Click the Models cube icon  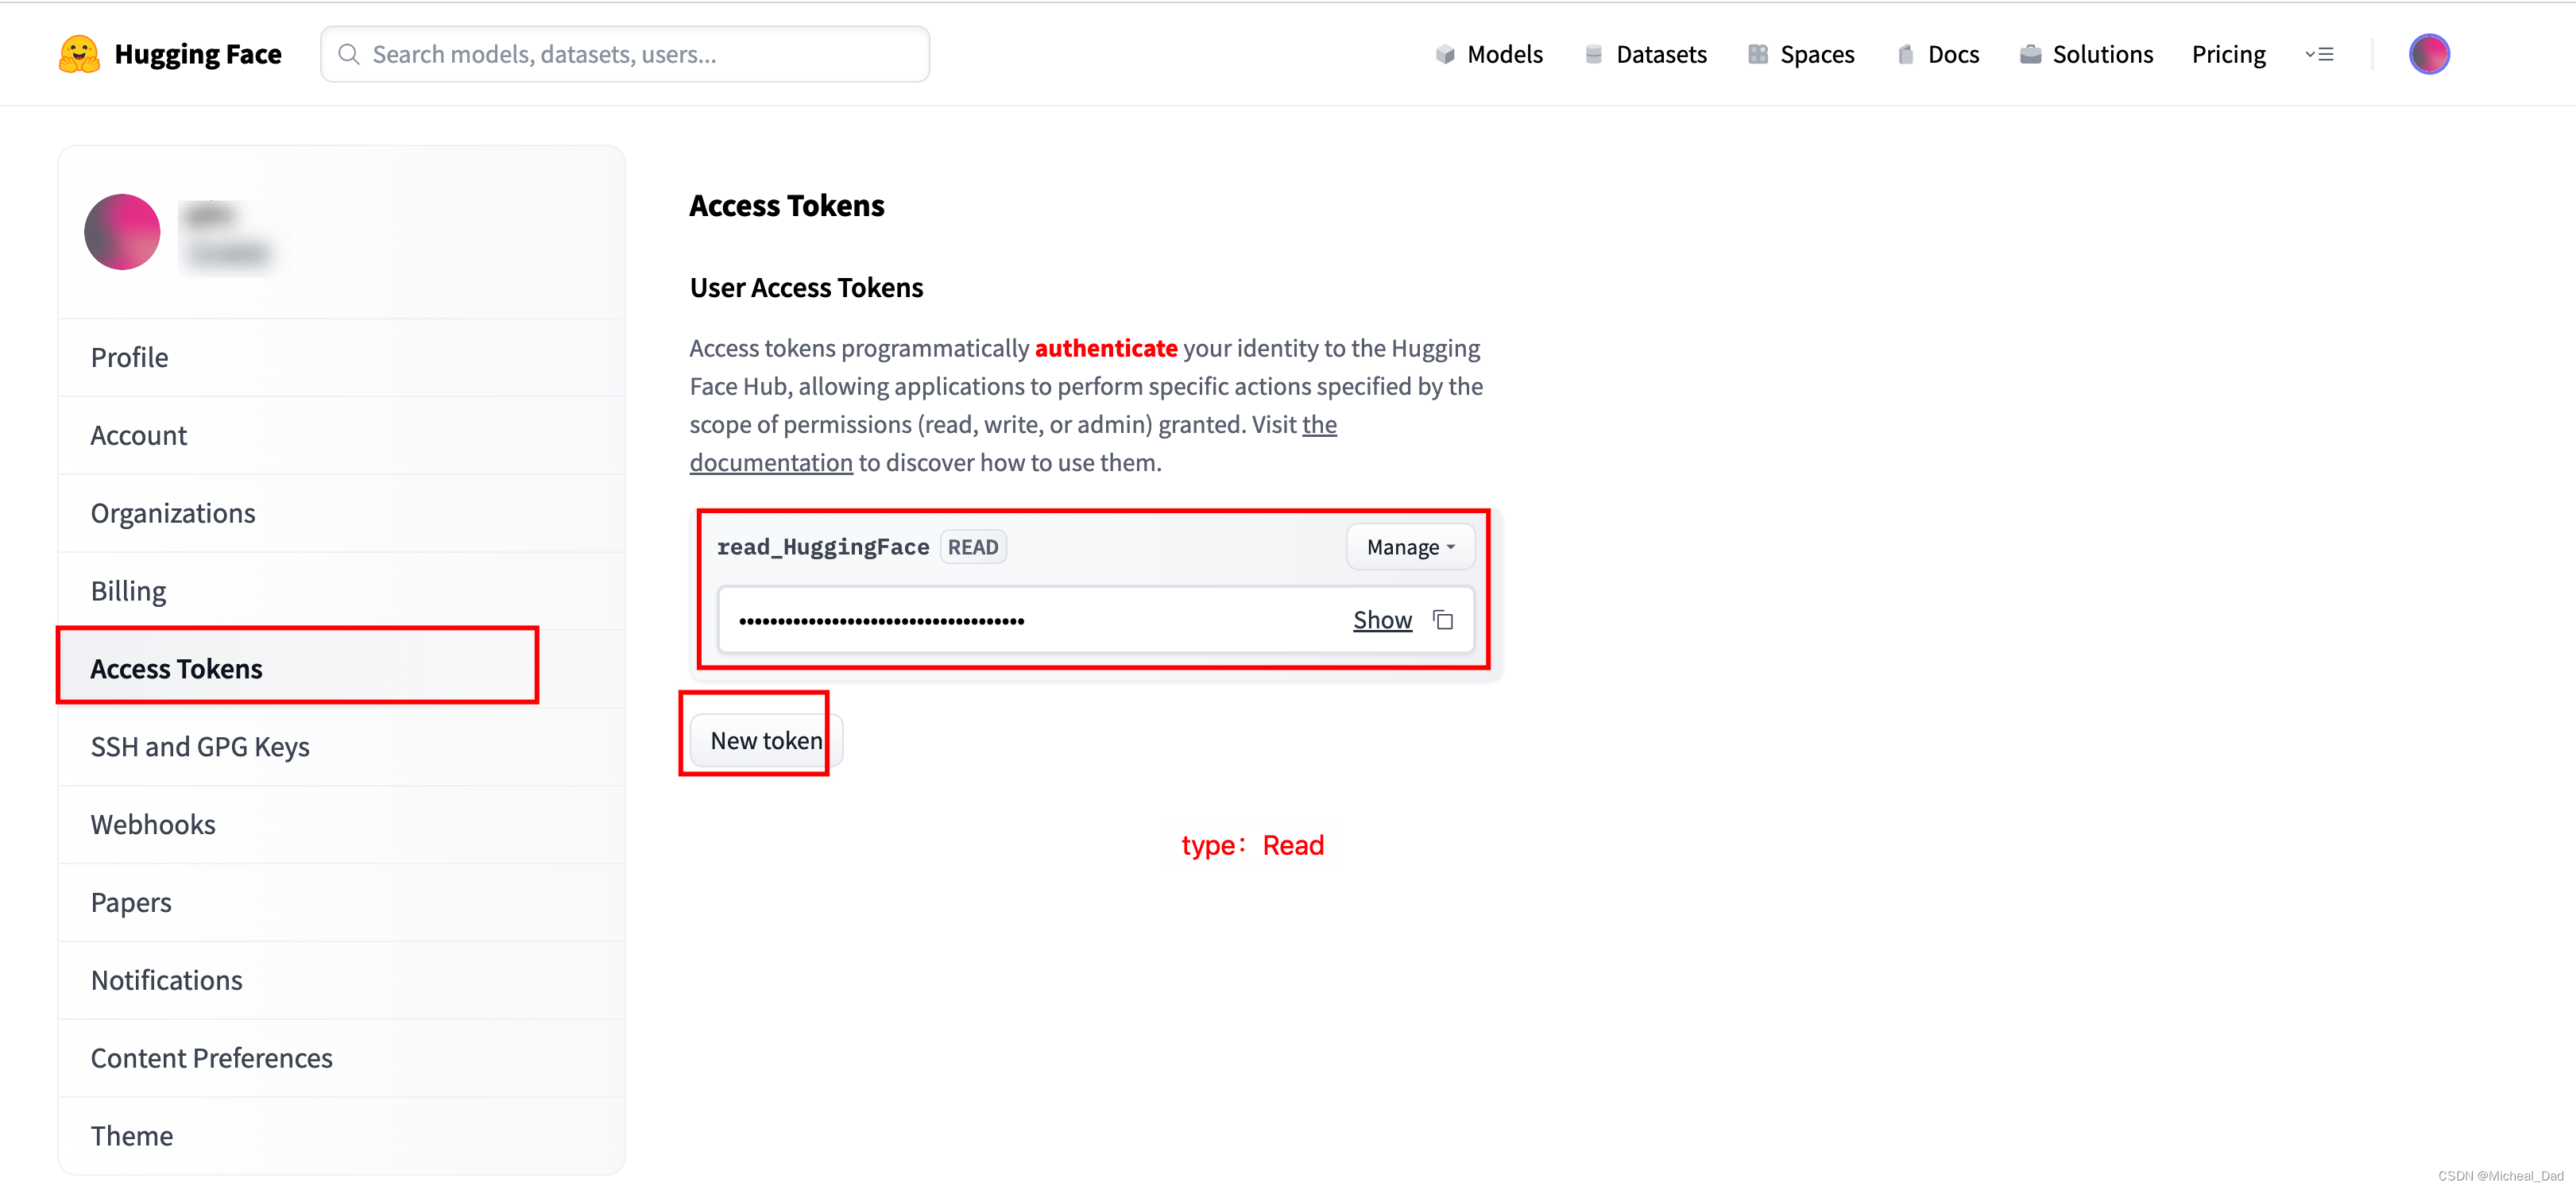tap(1444, 54)
